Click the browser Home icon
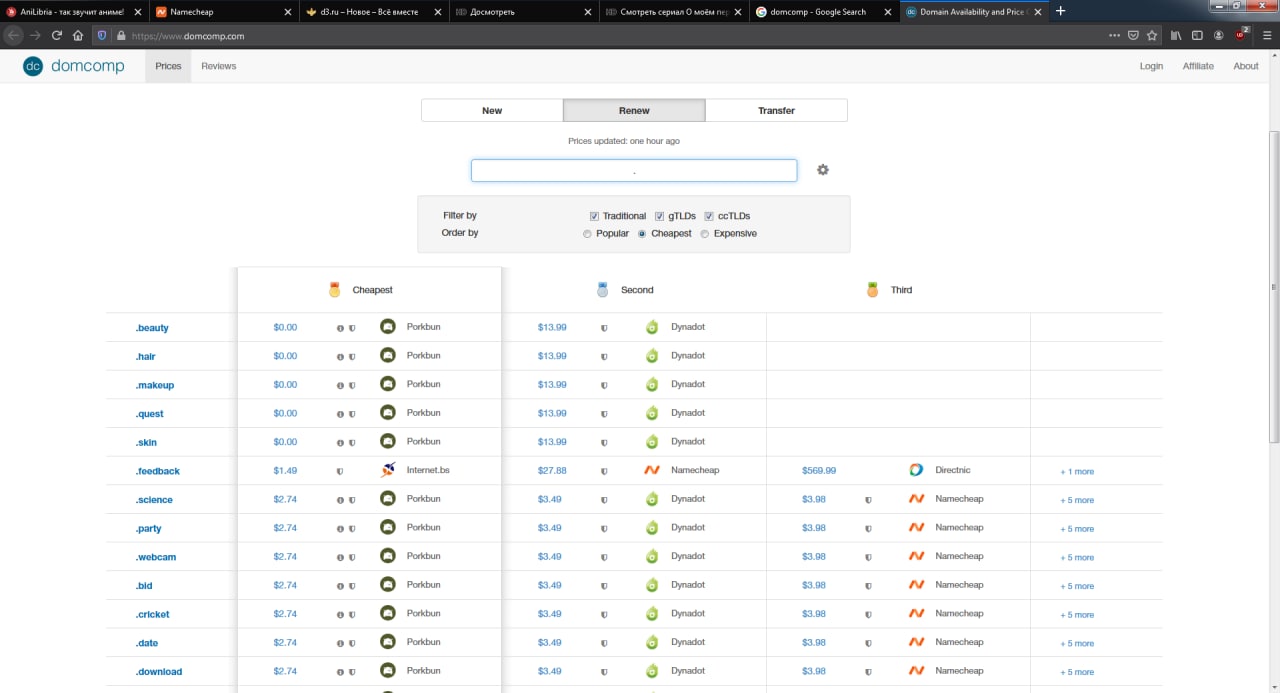1280x693 pixels. 78,35
